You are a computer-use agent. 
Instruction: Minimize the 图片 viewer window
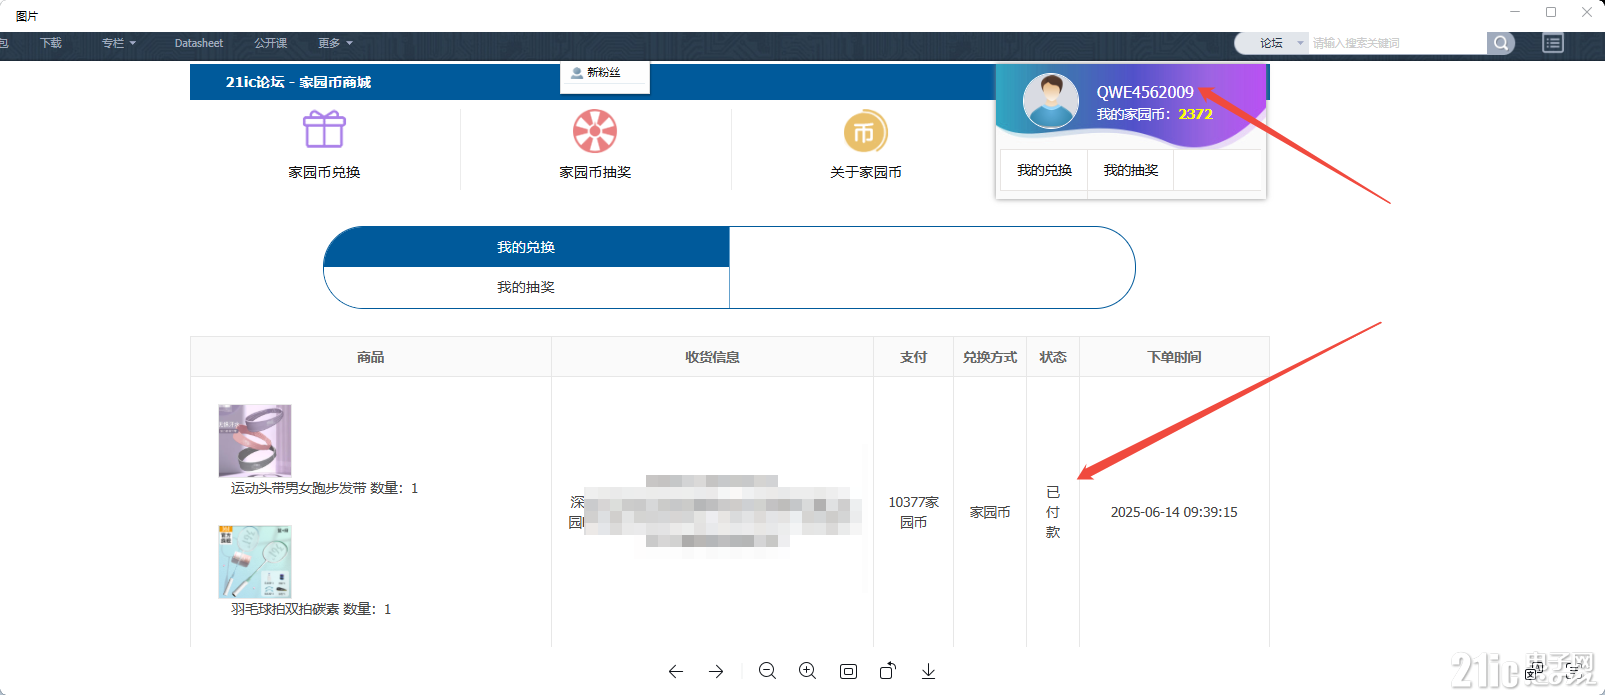1515,12
